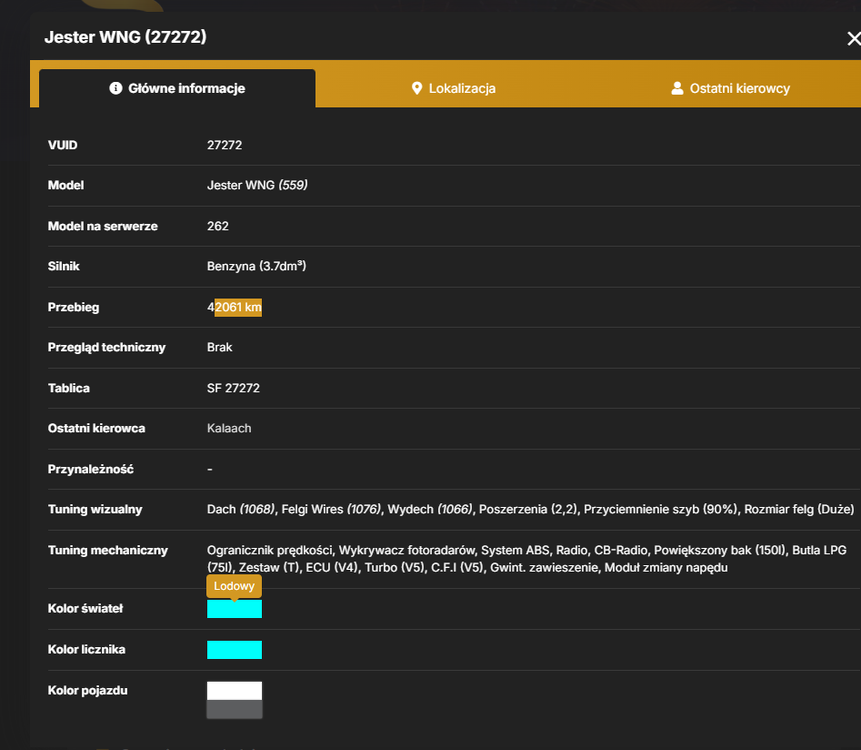This screenshot has width=861, height=750.
Task: Click the Kolor pojazdu row label
Action: (88, 691)
